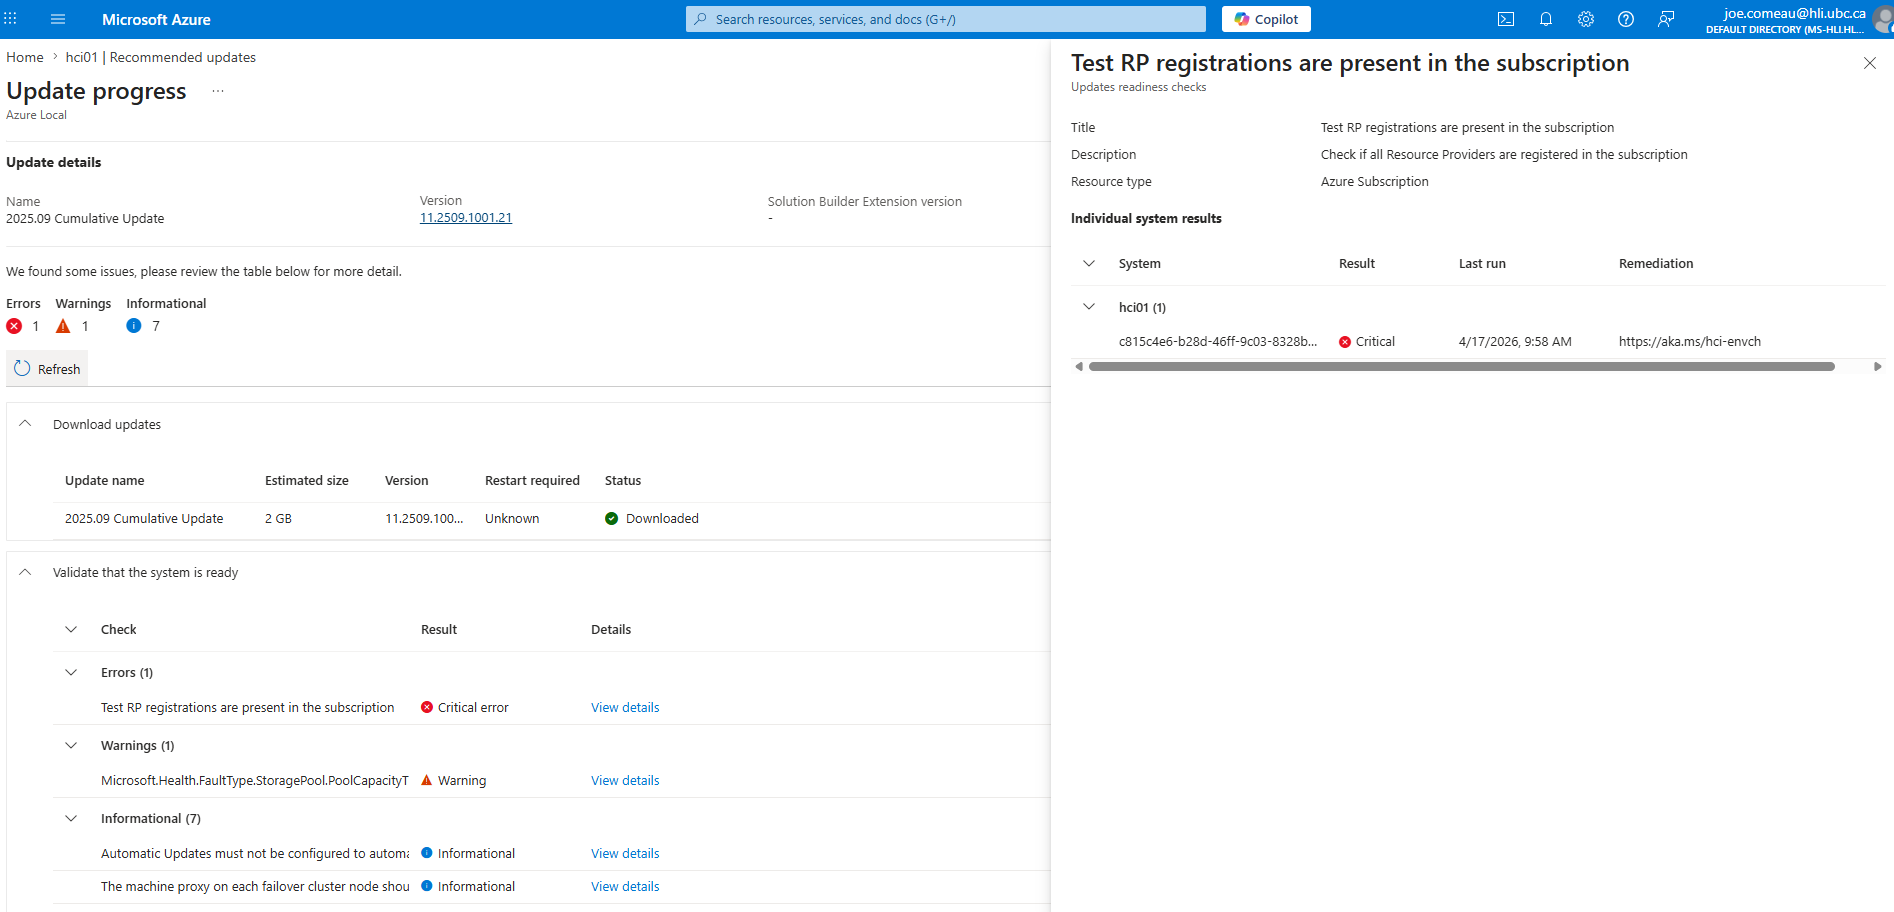
Task: Open the Feedback icon in the top bar
Action: [x=1666, y=19]
